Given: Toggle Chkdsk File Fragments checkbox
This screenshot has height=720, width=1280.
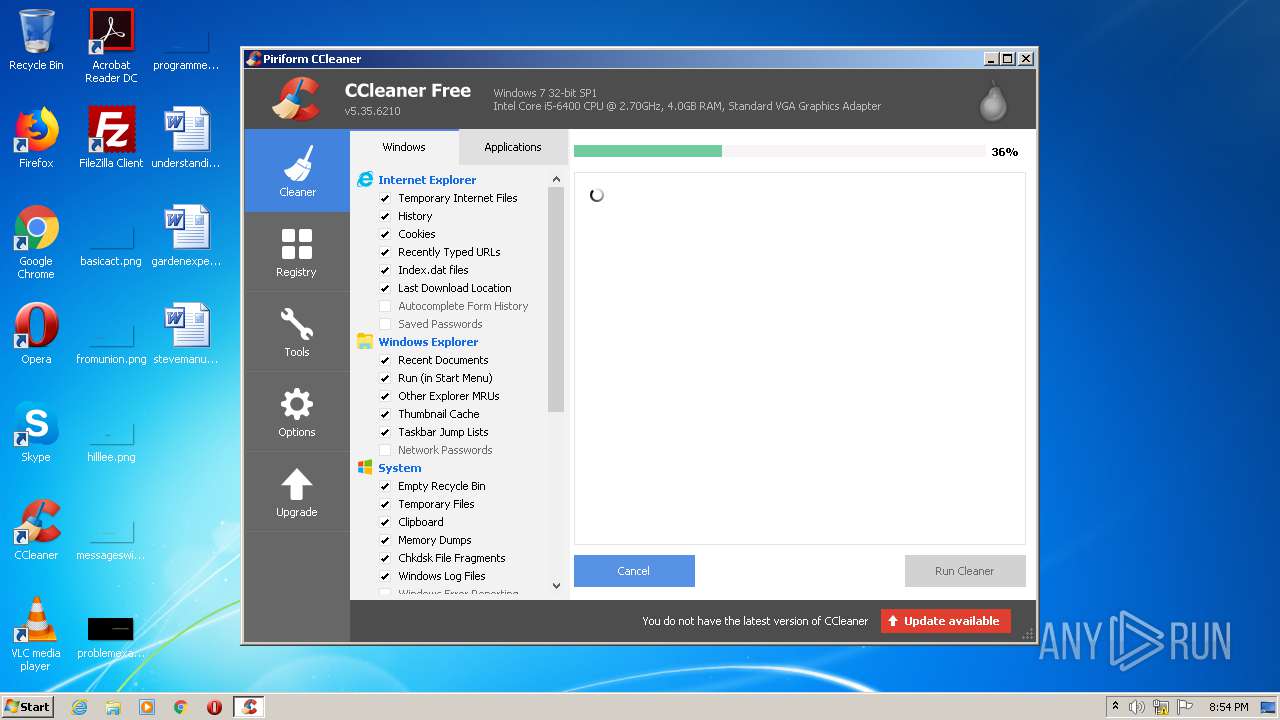Looking at the screenshot, I should coord(385,558).
